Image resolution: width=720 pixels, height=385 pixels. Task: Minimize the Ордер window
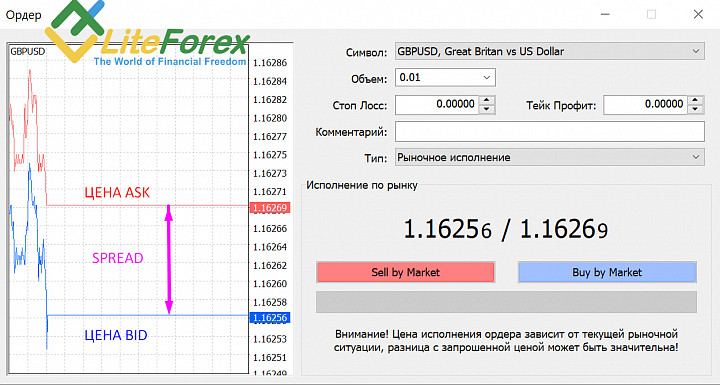pyautogui.click(x=605, y=15)
